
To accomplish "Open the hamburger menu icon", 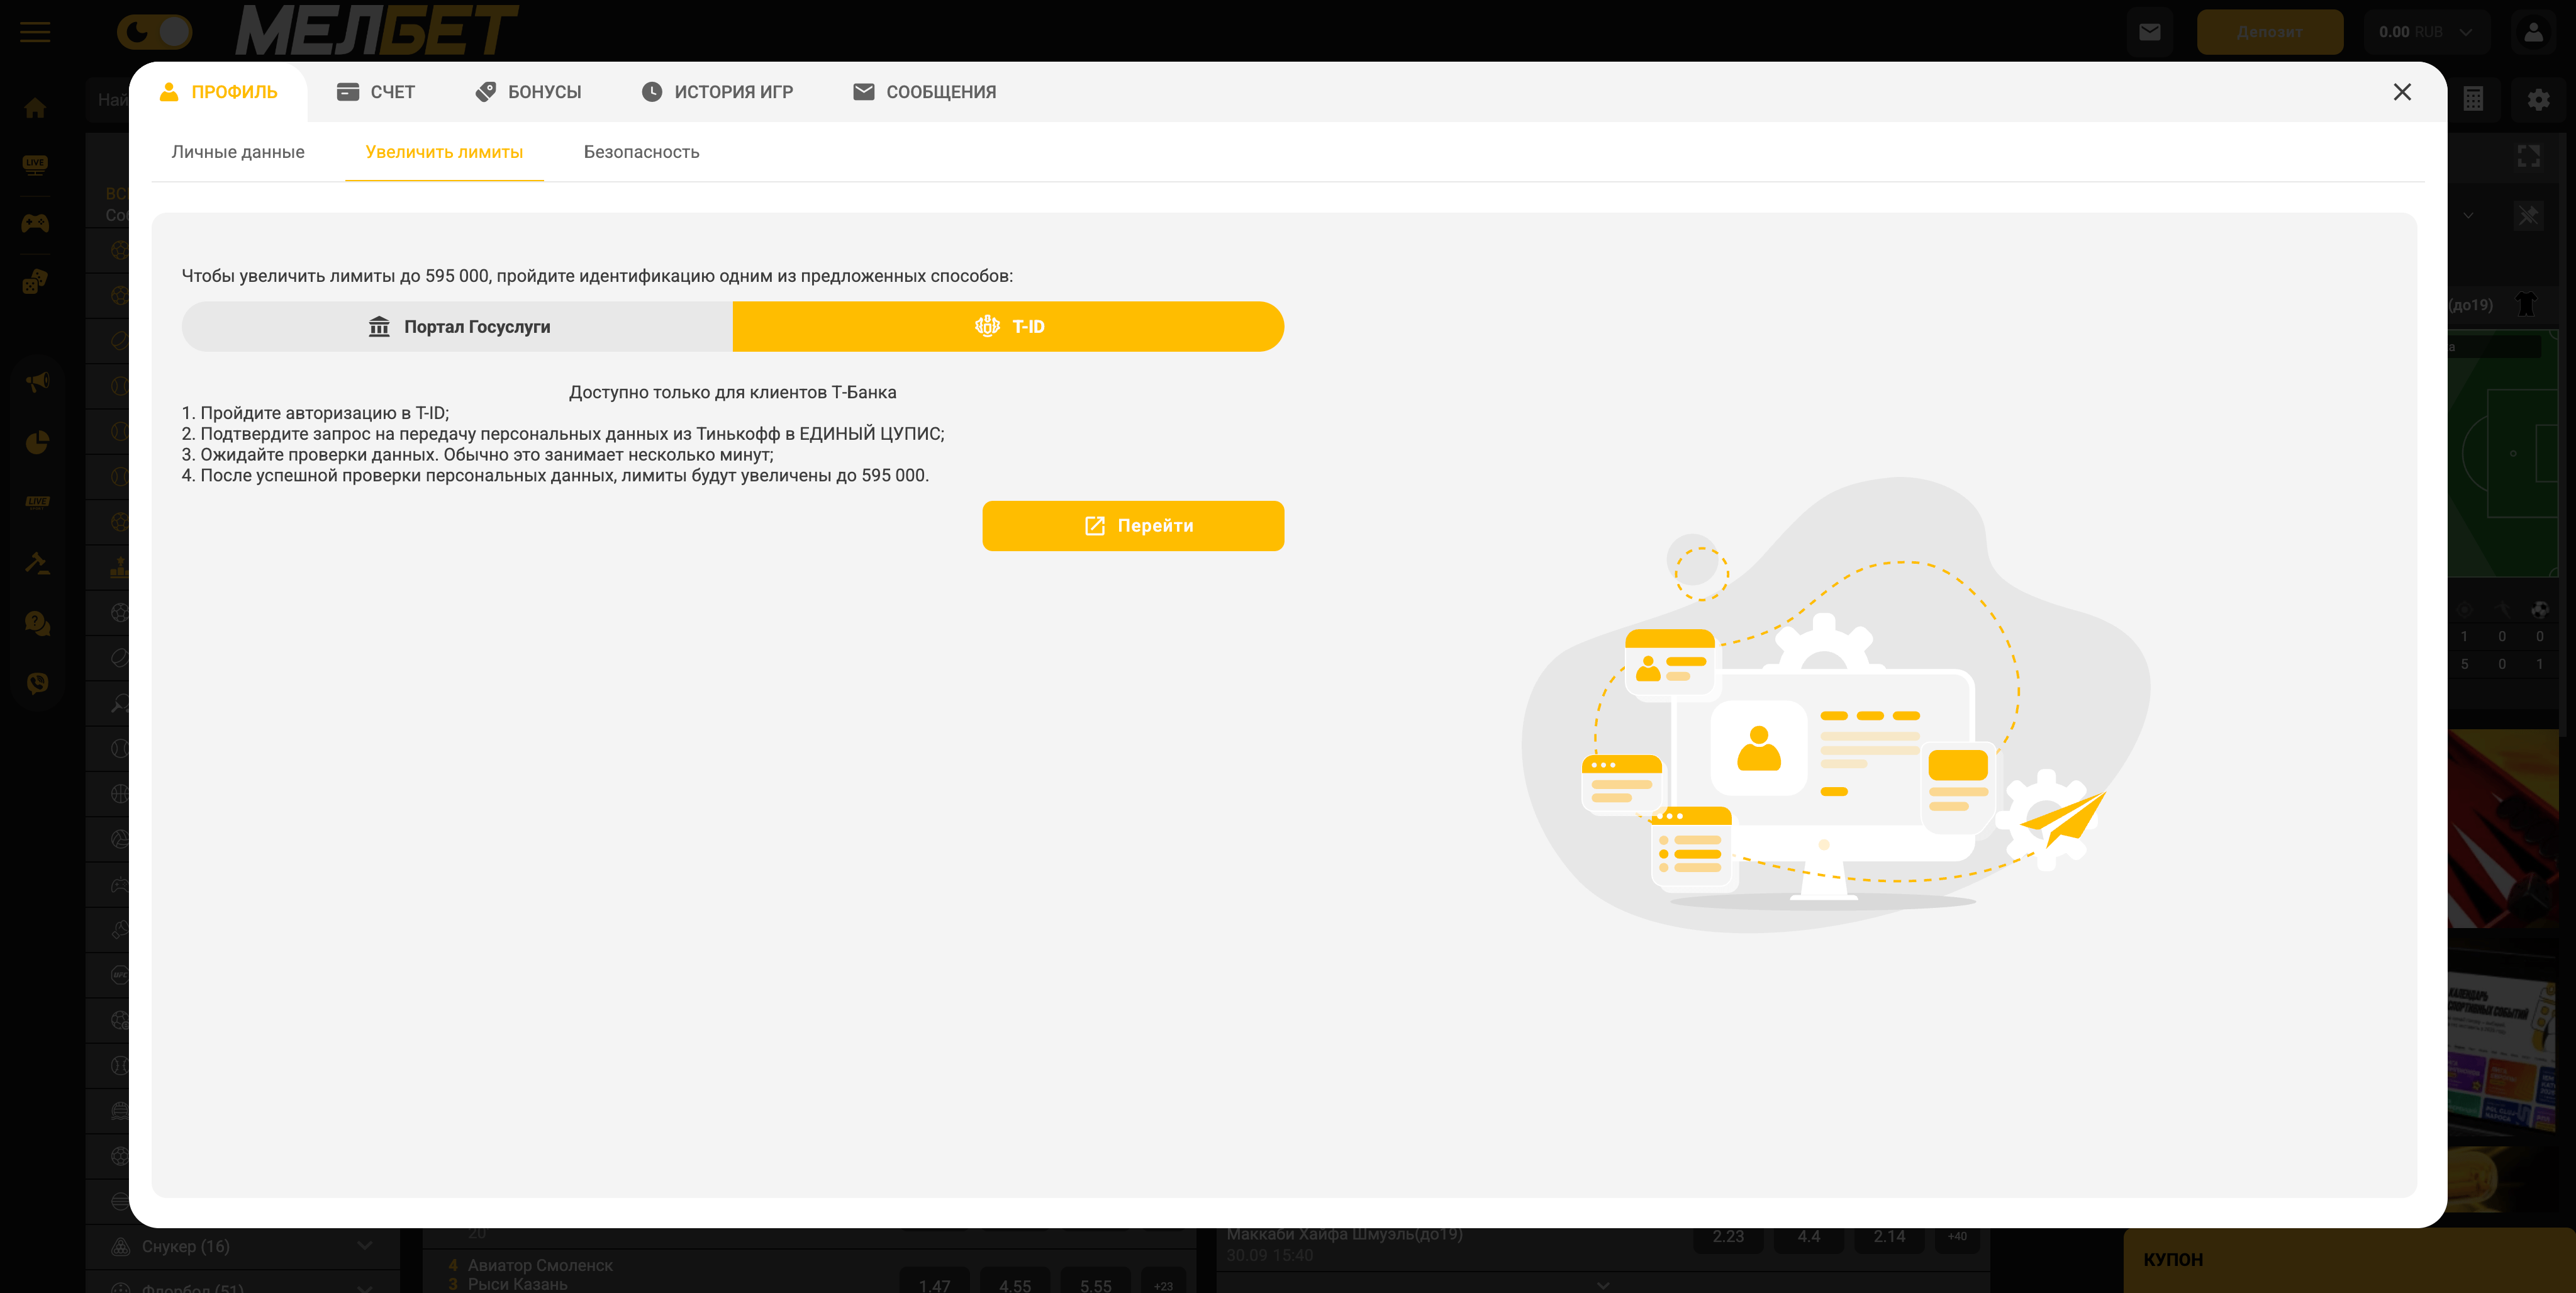I will [x=35, y=32].
